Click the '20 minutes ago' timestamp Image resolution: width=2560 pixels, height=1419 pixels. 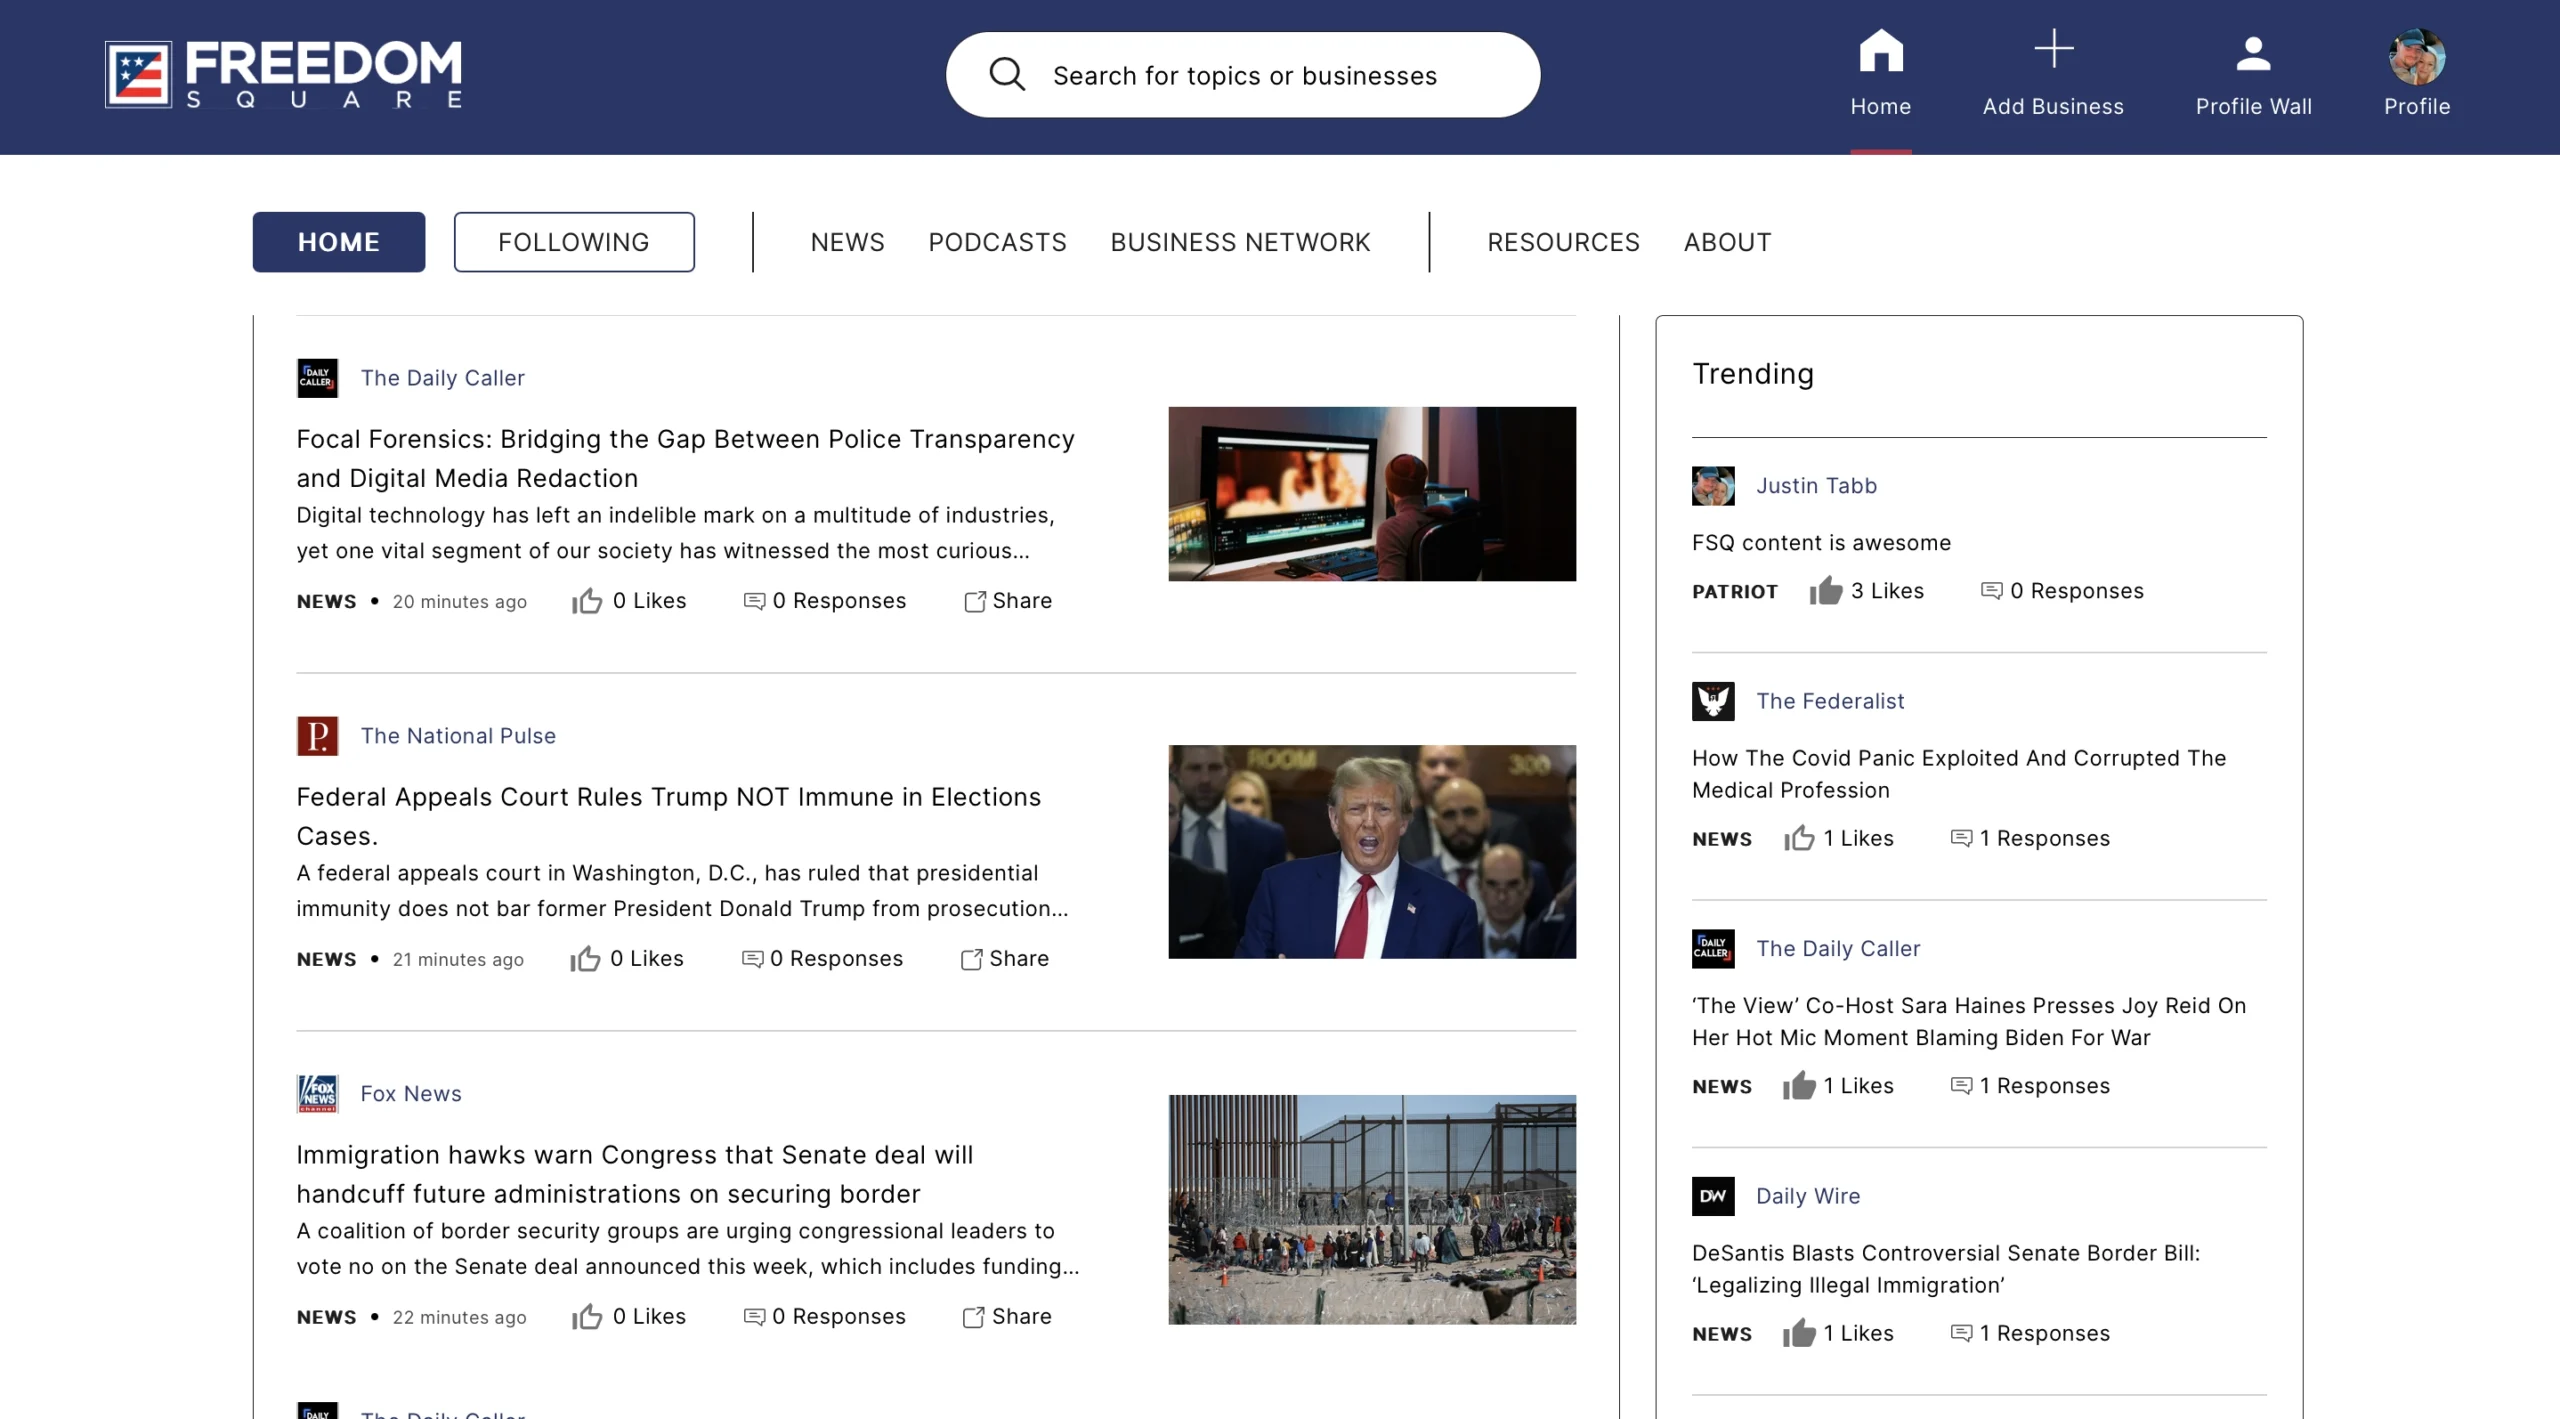pyautogui.click(x=459, y=602)
